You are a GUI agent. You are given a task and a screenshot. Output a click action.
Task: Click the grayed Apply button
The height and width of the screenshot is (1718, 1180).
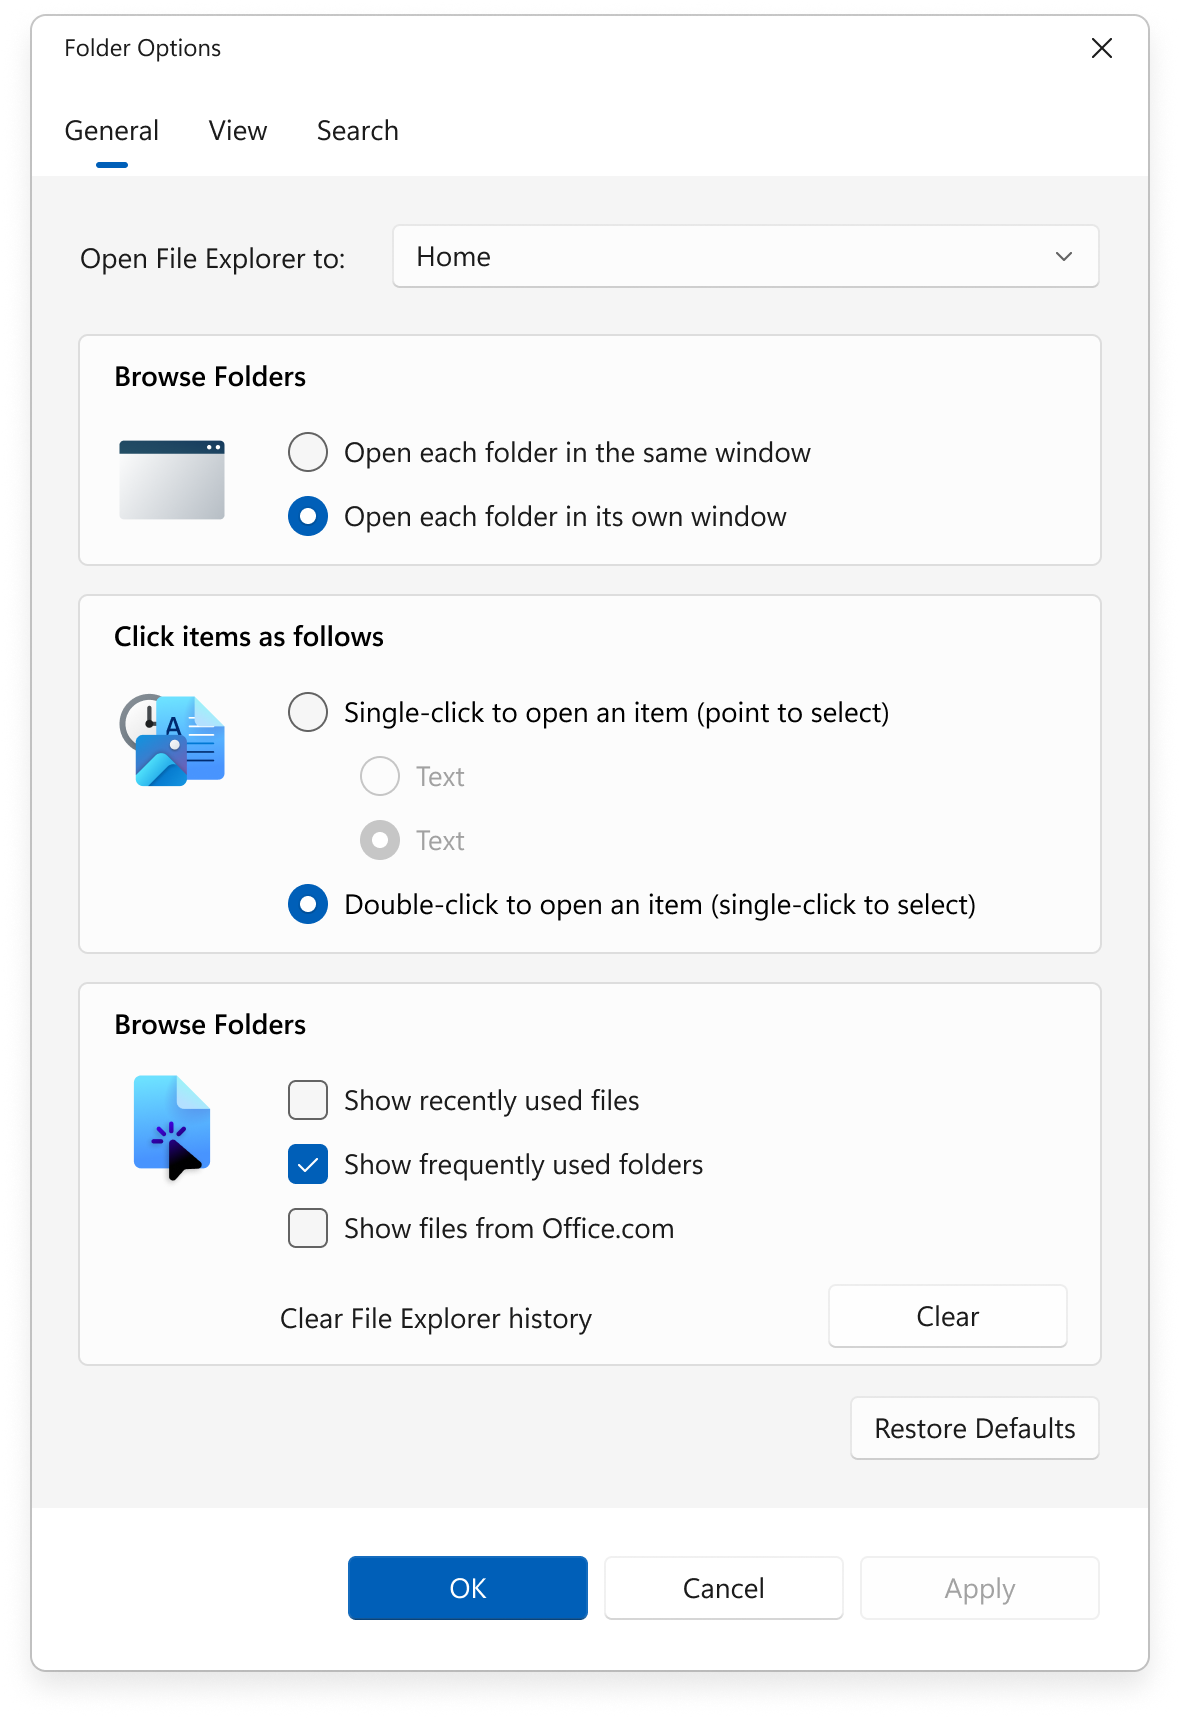coord(979,1588)
